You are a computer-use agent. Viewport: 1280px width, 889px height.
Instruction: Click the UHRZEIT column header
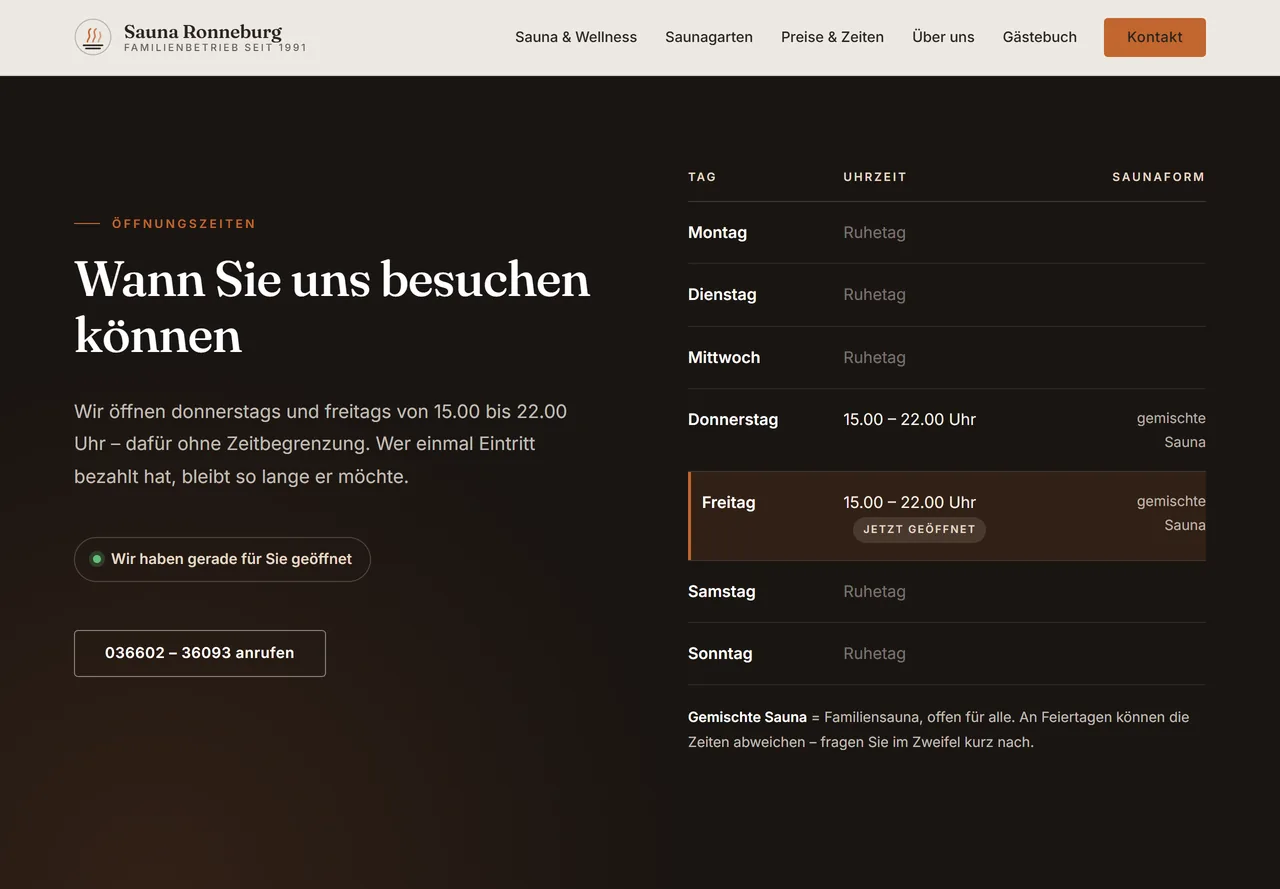pos(875,177)
